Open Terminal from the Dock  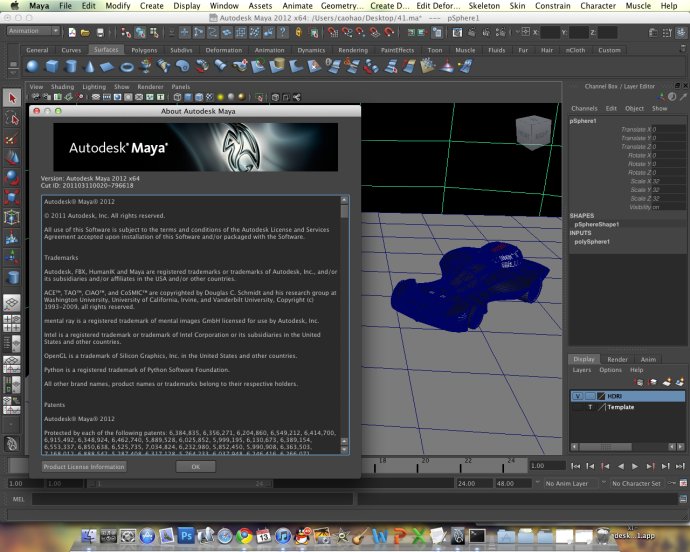477,536
